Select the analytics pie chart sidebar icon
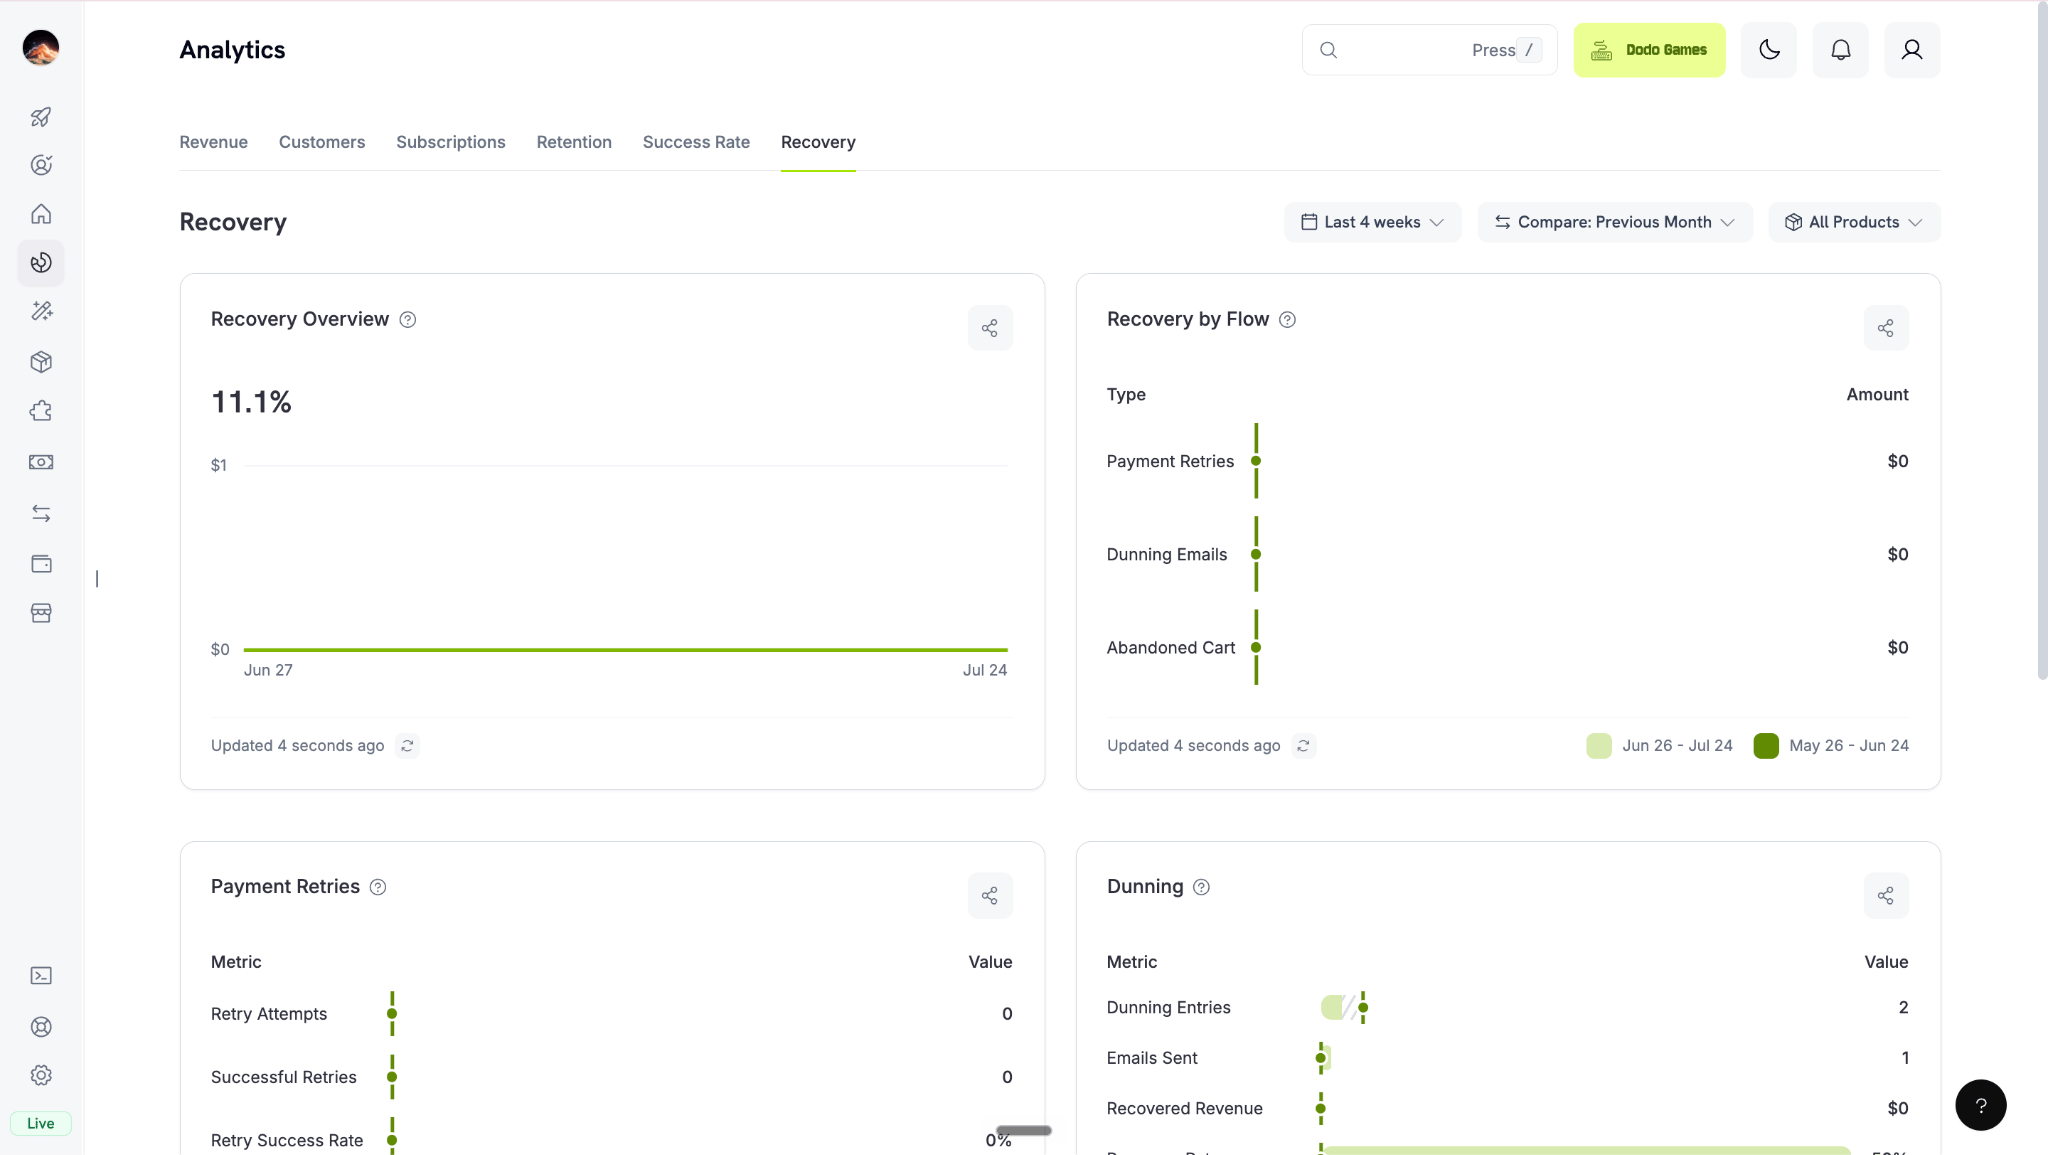 41,263
